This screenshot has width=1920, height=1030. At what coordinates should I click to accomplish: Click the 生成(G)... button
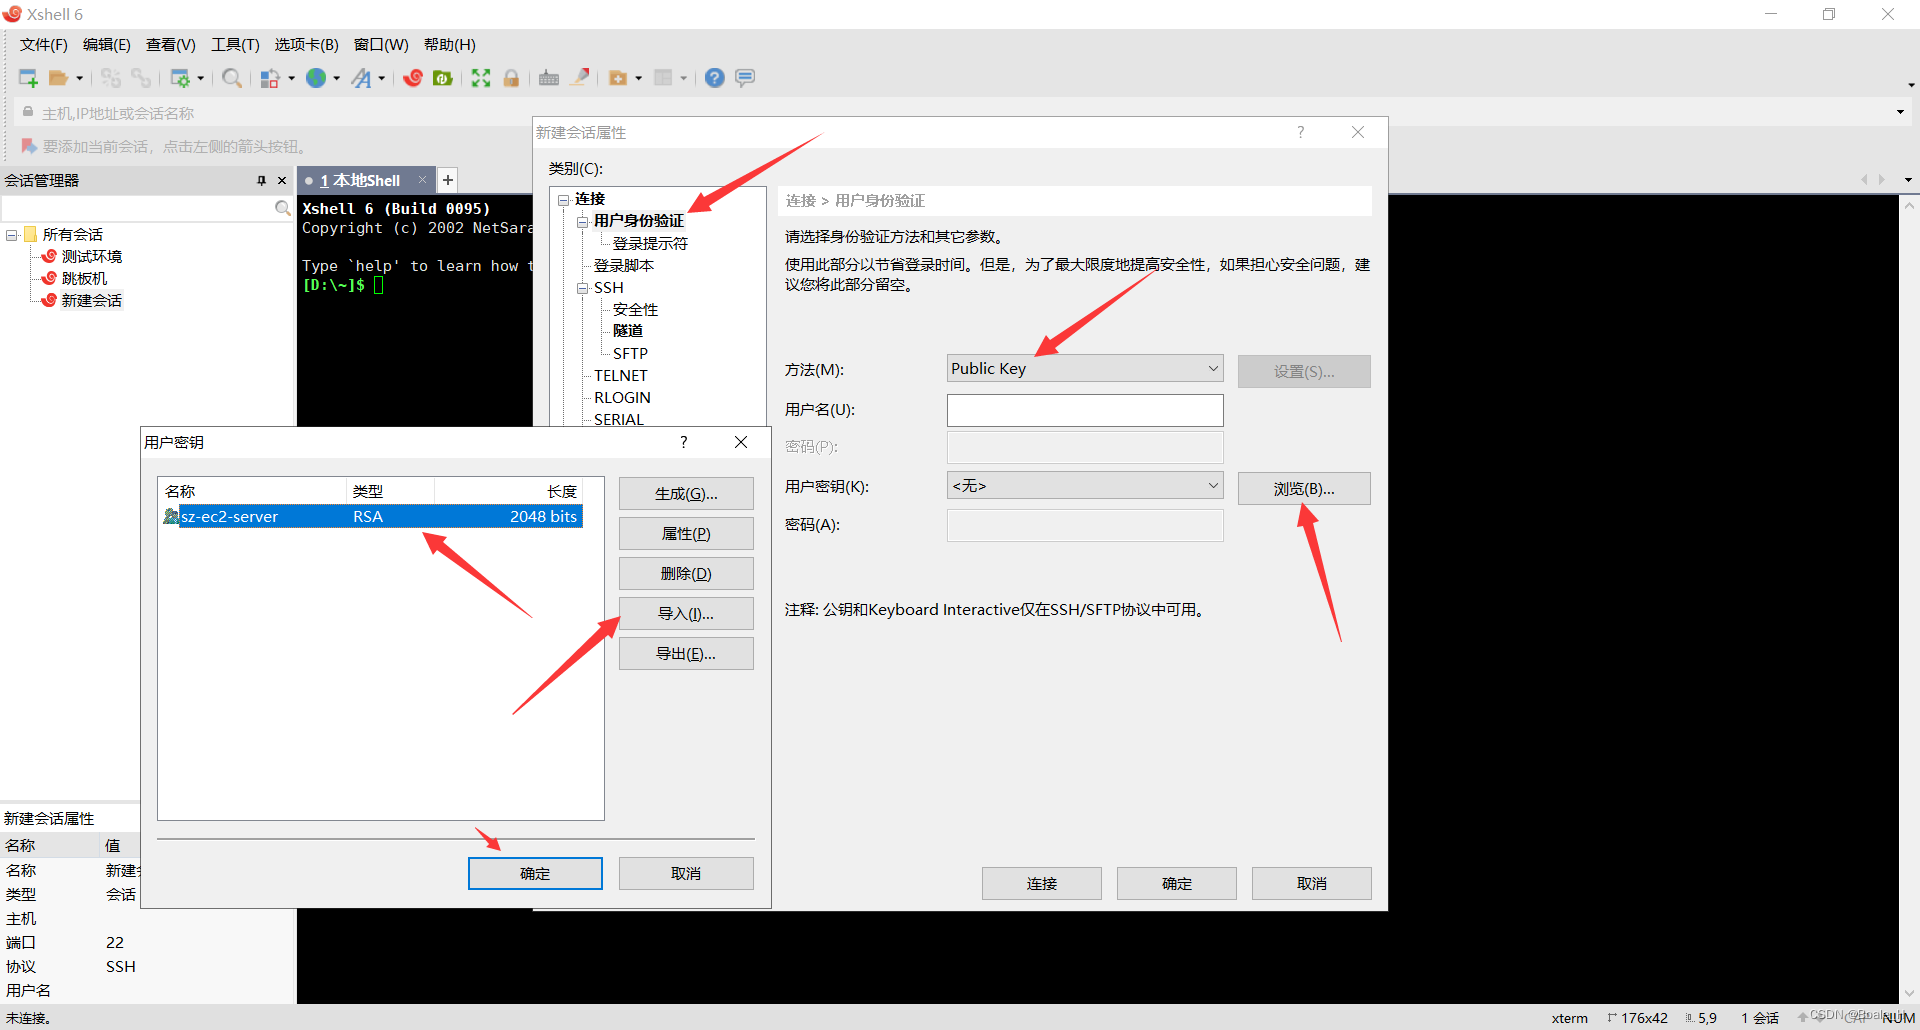(686, 494)
